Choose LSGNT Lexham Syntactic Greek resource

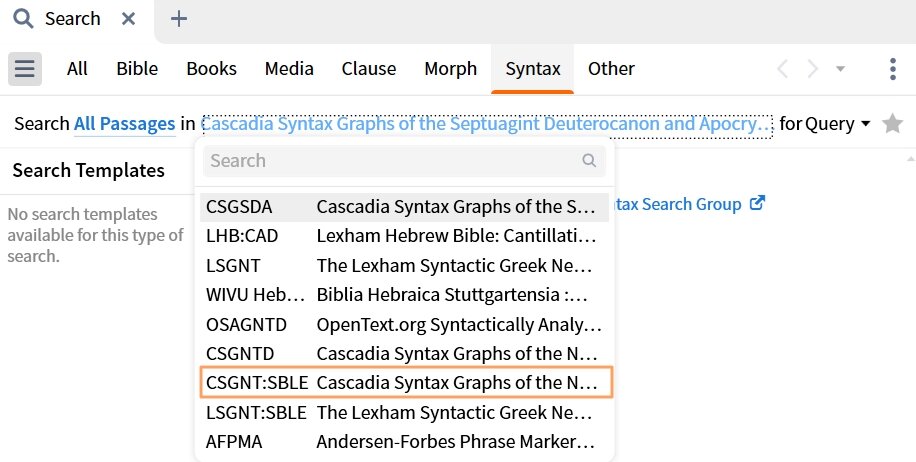coord(404,266)
